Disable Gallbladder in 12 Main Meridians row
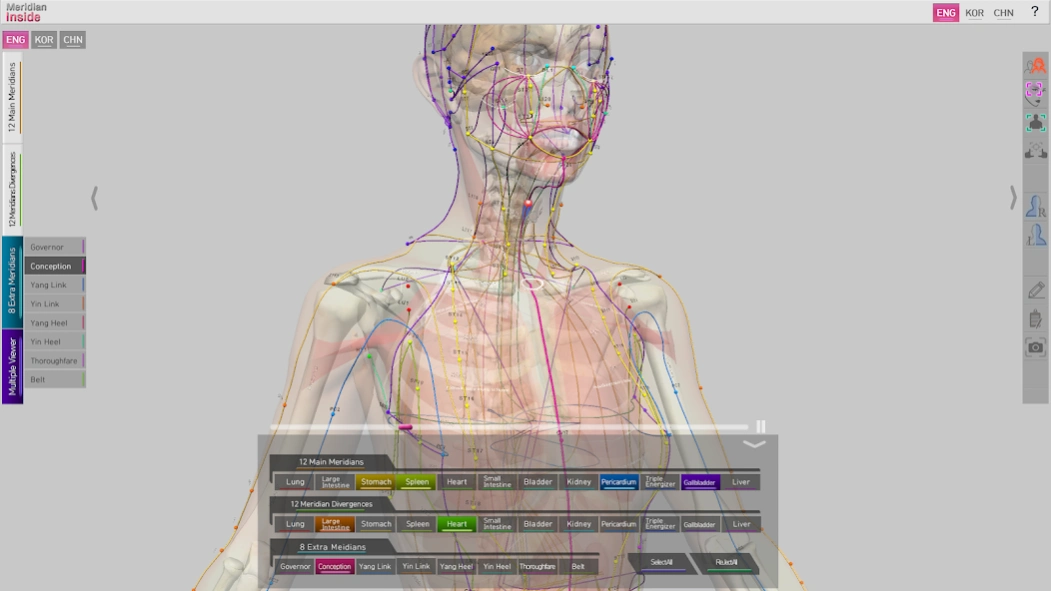This screenshot has height=591, width=1051. (x=700, y=482)
